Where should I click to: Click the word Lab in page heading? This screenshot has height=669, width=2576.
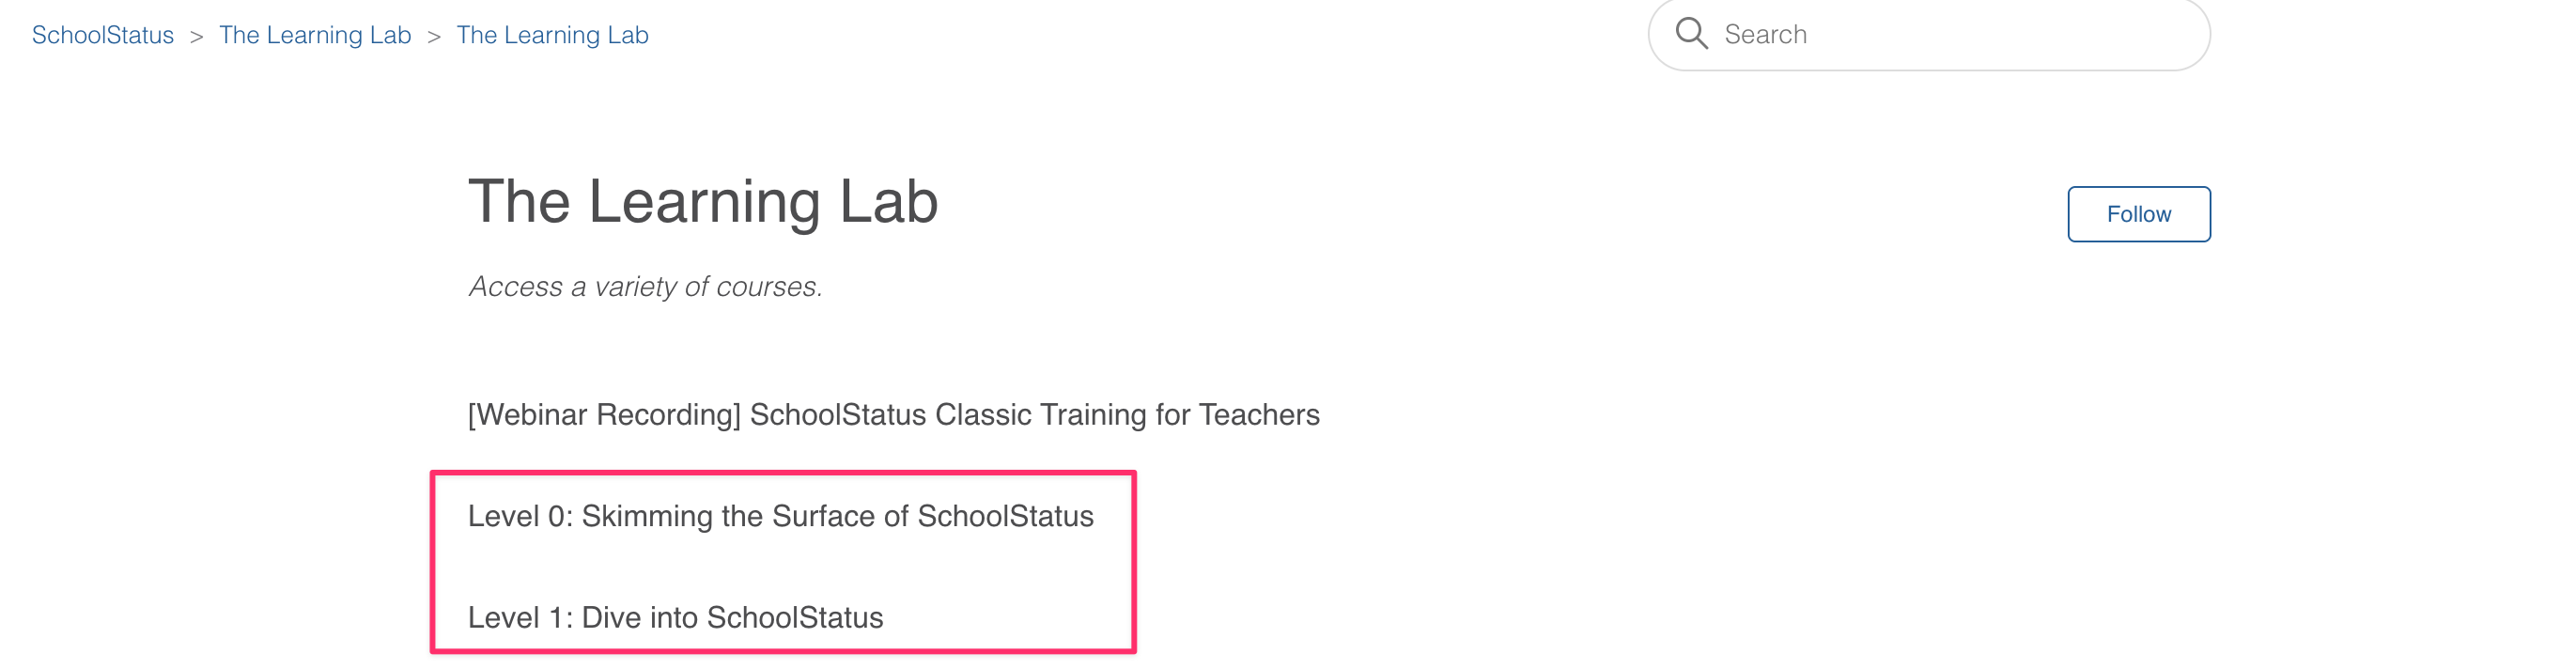coord(889,202)
